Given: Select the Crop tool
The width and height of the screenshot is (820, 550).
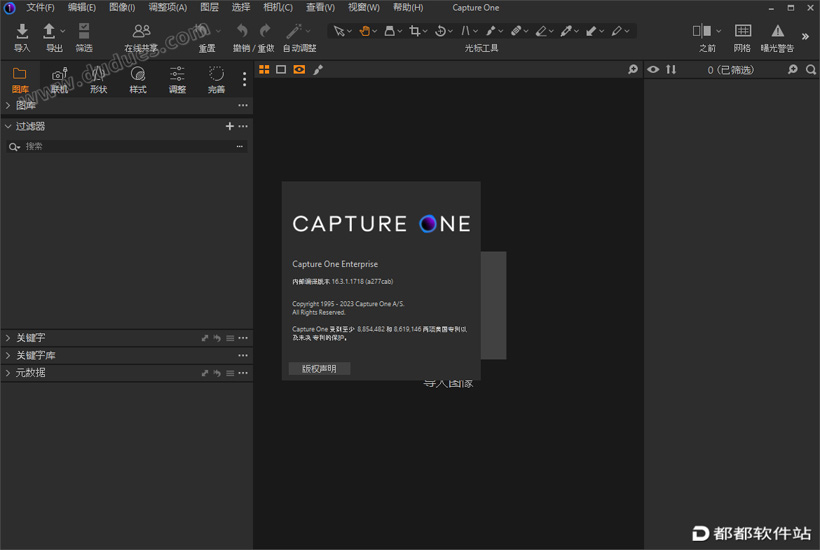Looking at the screenshot, I should tap(415, 31).
